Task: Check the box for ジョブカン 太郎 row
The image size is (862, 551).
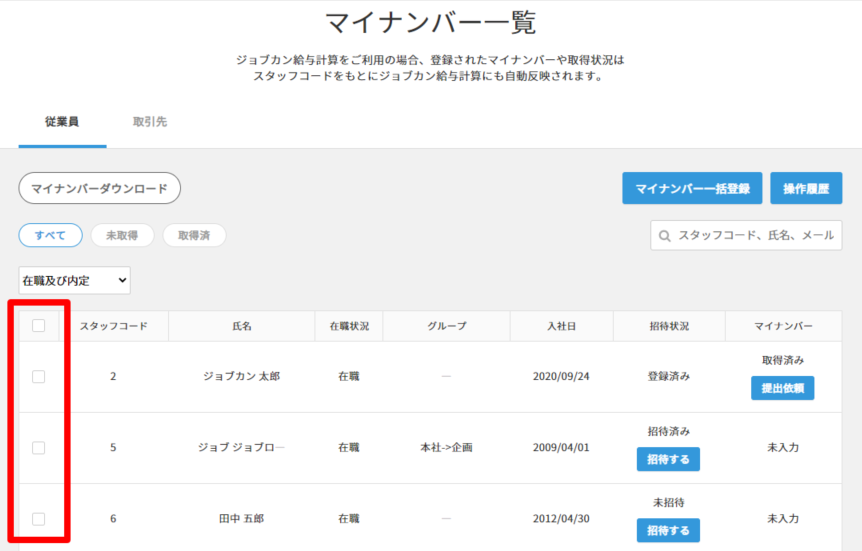Action: tap(39, 377)
